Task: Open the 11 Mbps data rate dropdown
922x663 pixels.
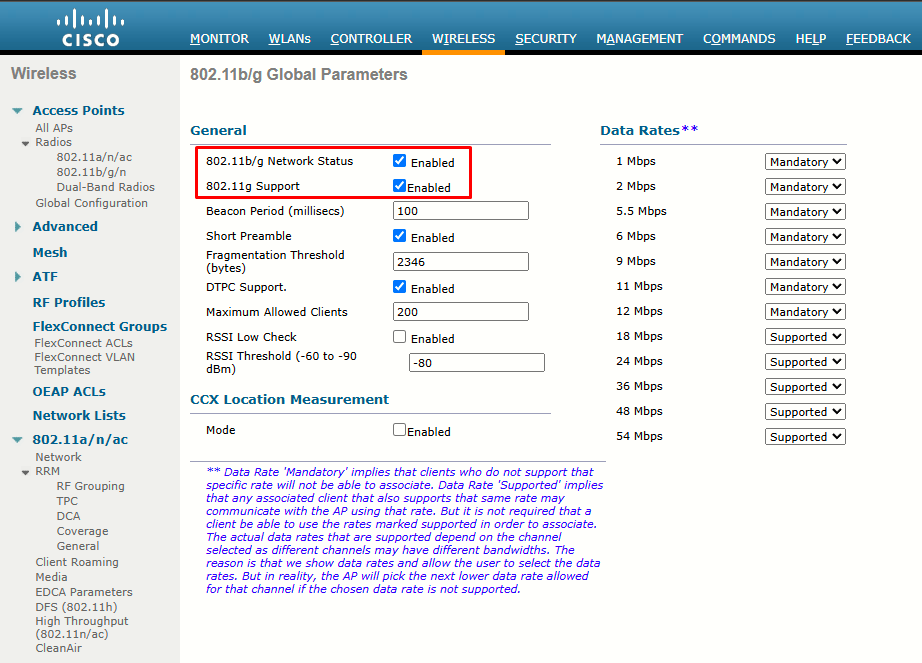Action: pos(805,287)
